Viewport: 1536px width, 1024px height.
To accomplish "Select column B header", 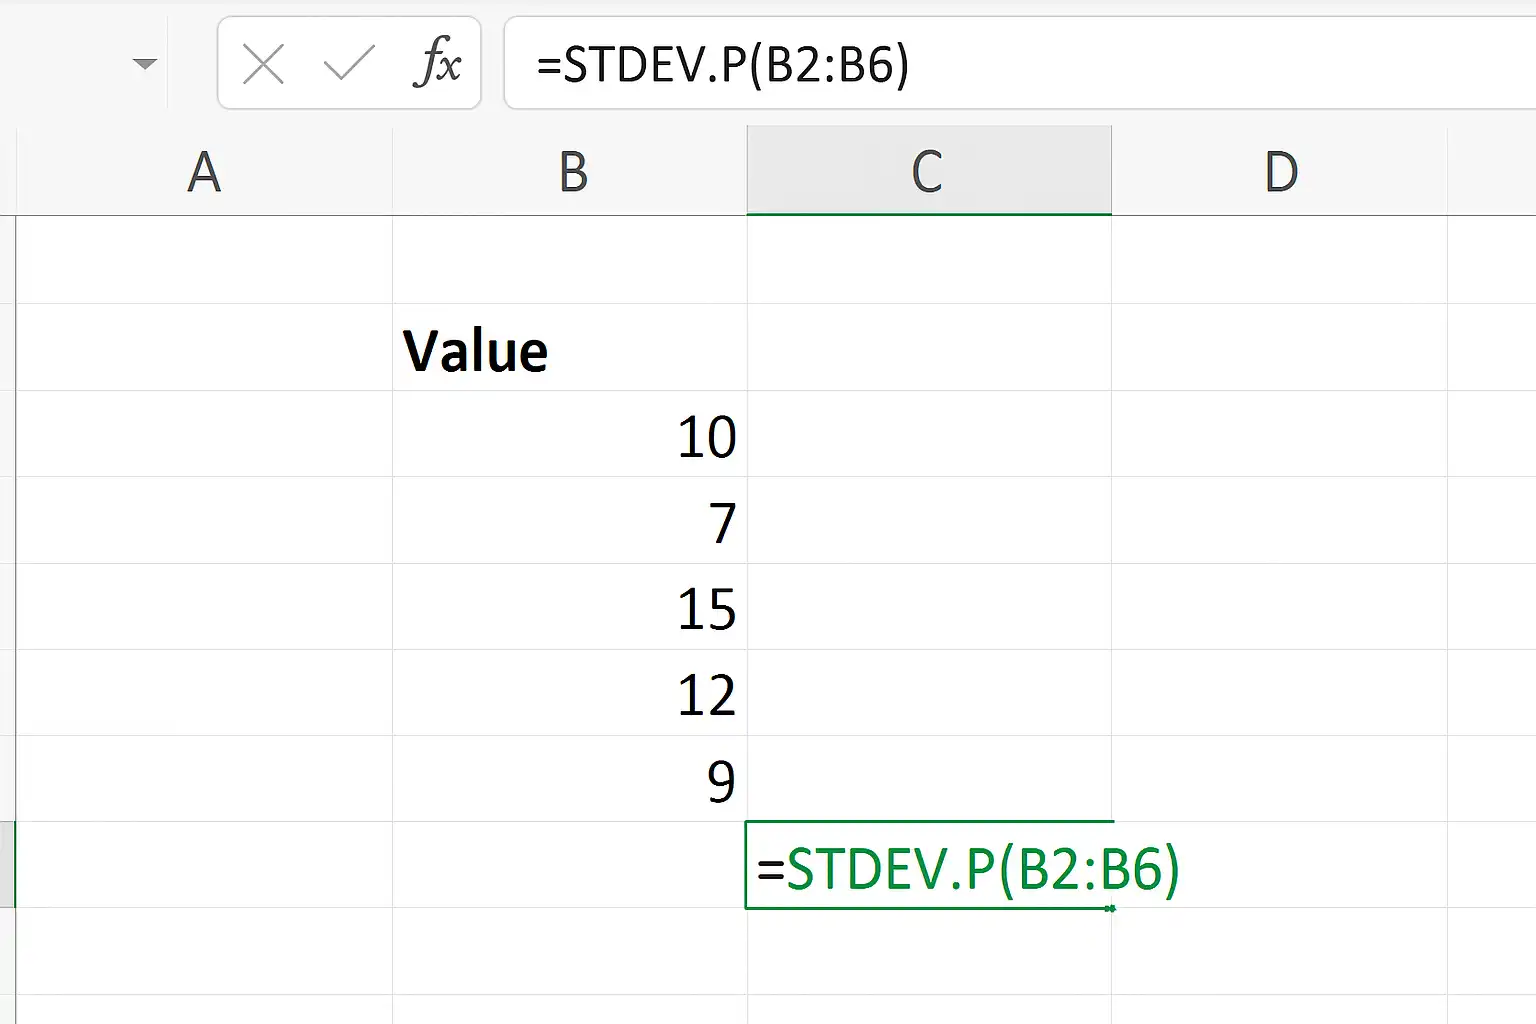I will 570,171.
